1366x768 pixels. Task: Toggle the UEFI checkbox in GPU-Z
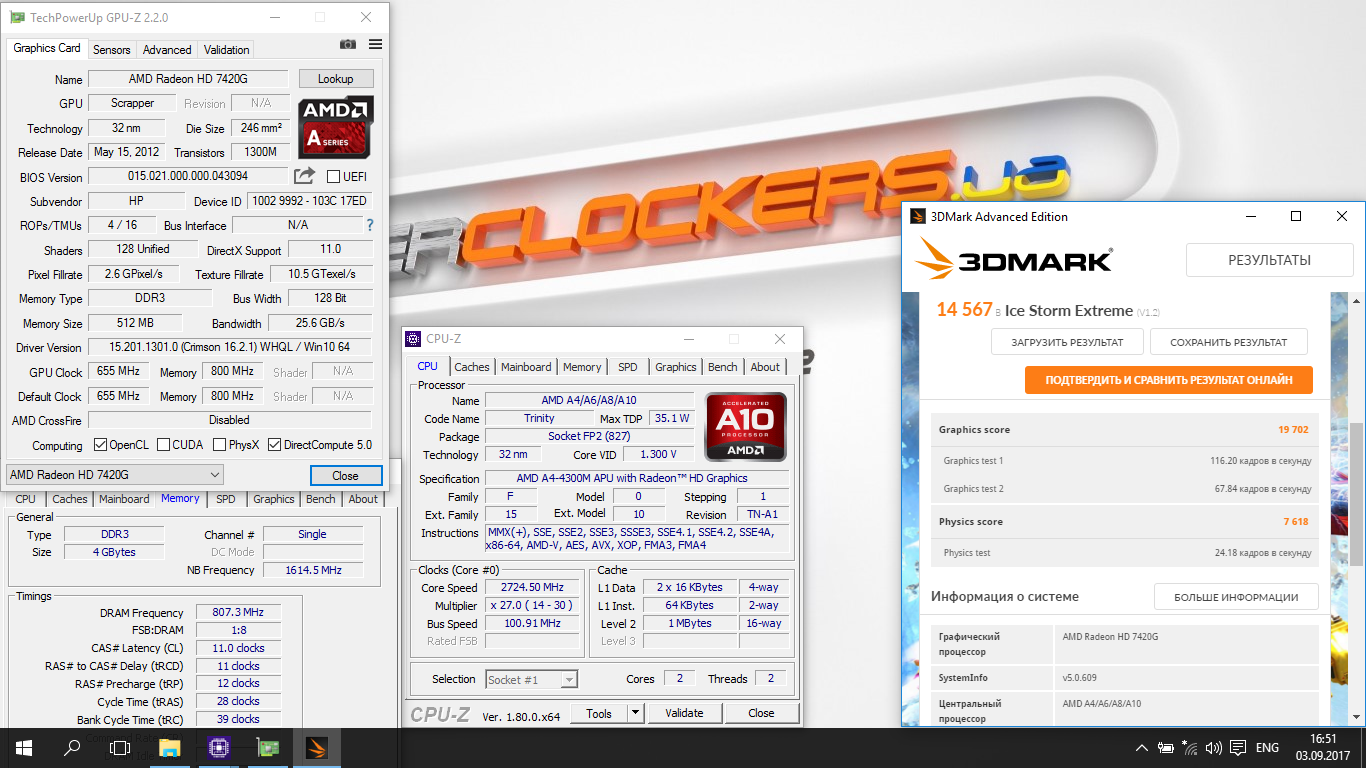click(334, 177)
